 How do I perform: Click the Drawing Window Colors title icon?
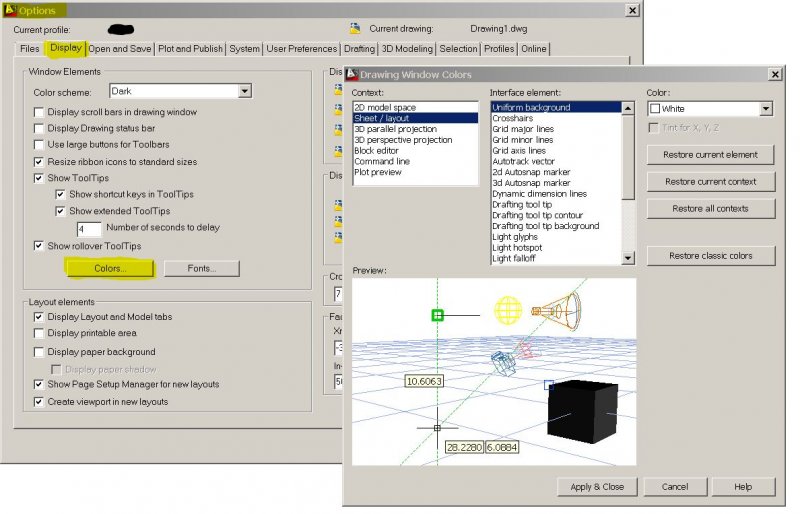coord(351,74)
